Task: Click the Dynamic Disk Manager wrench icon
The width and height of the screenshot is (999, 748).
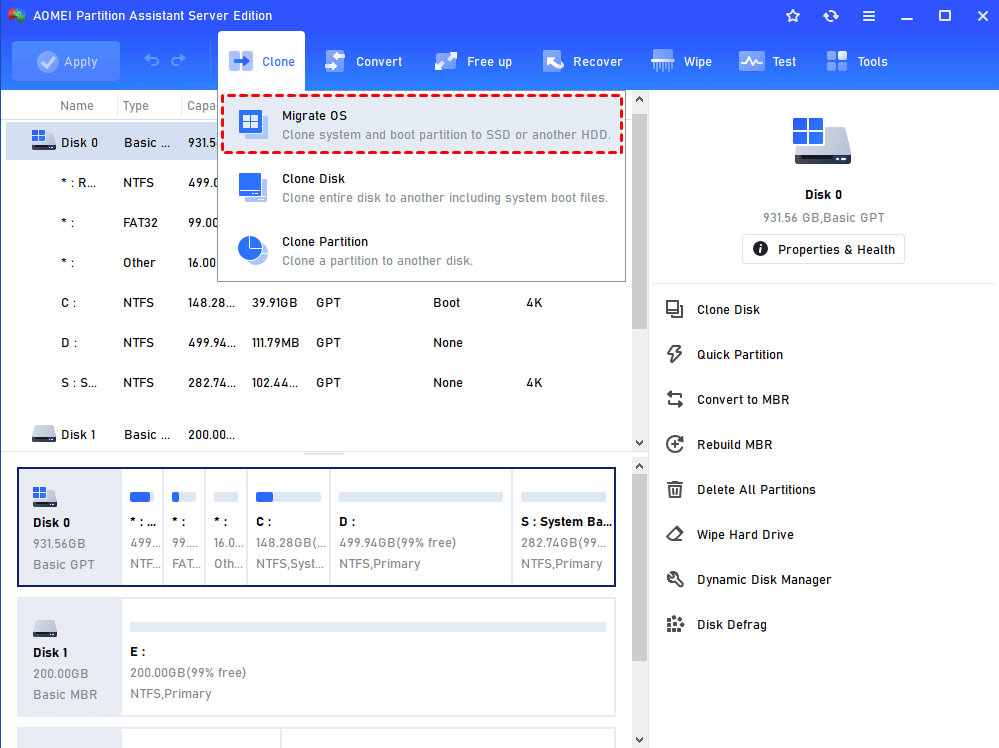Action: [675, 579]
